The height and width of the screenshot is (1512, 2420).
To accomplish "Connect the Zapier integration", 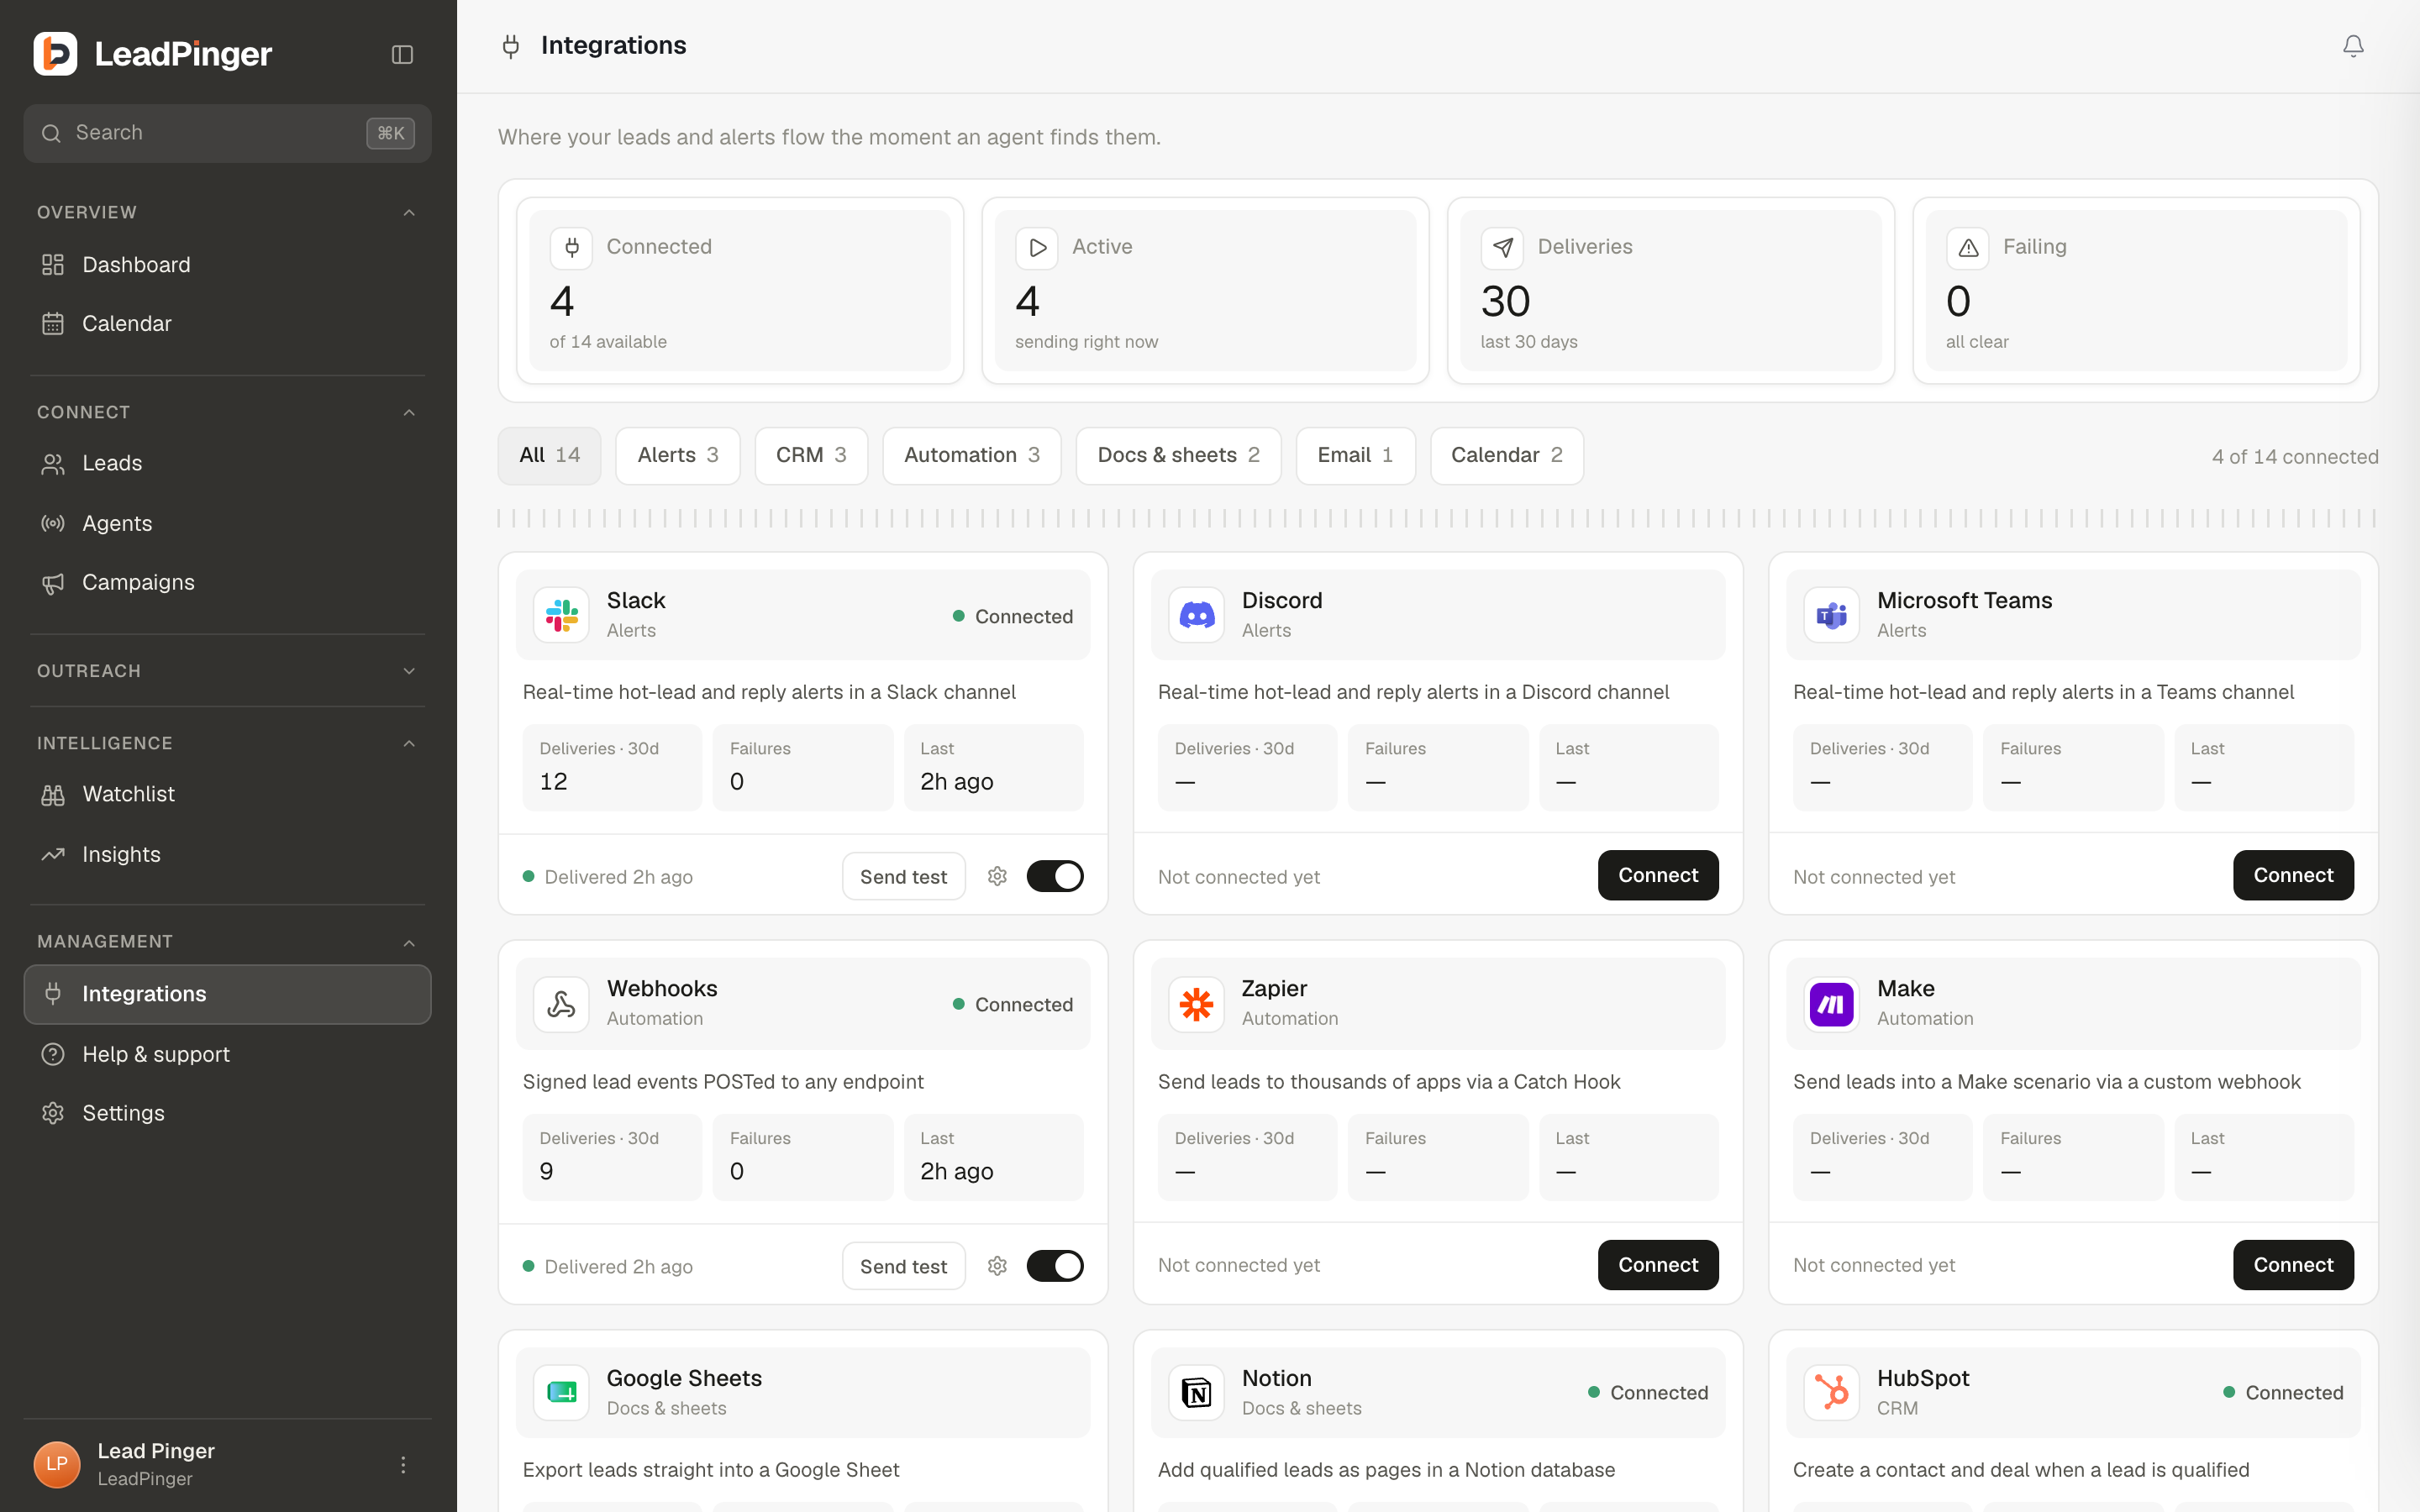I will 1658,1265.
